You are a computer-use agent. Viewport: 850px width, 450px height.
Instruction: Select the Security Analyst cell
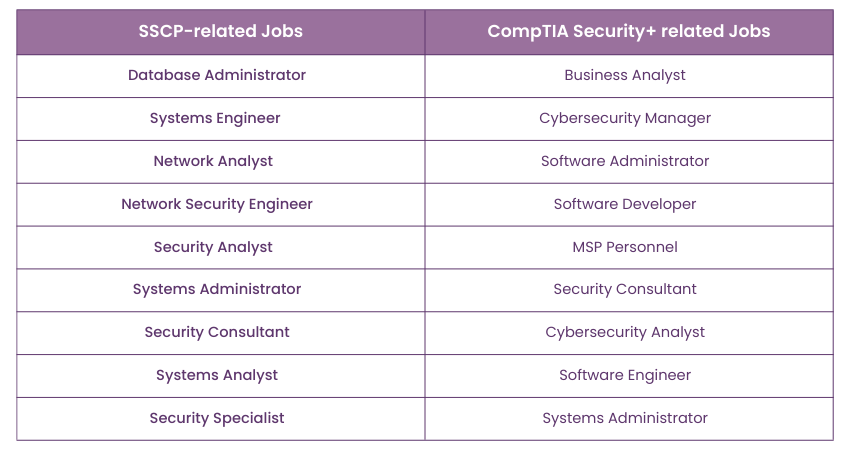[x=213, y=247]
